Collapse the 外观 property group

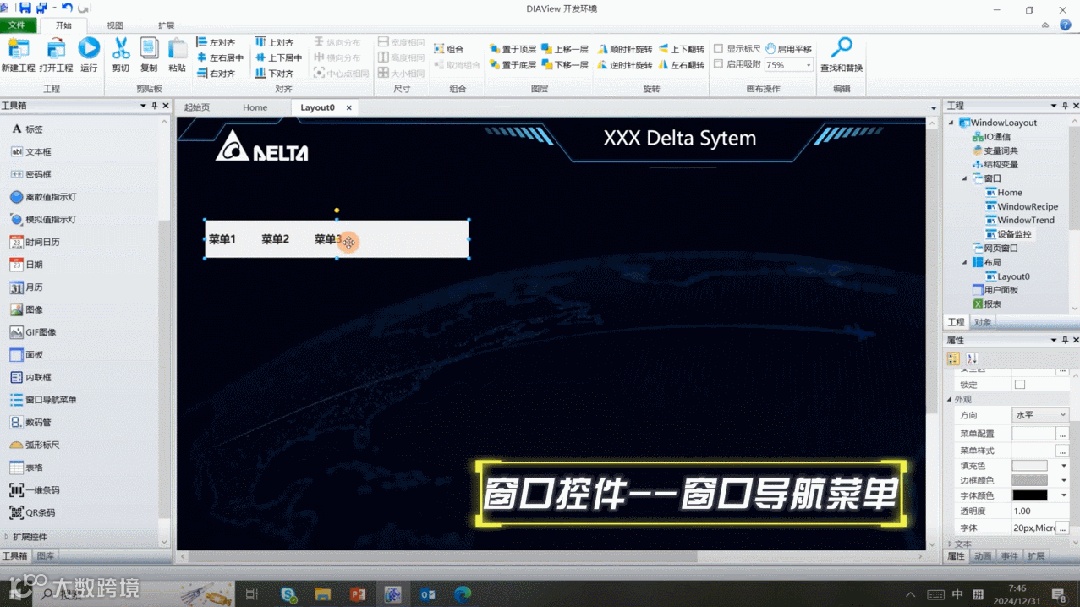pos(949,400)
